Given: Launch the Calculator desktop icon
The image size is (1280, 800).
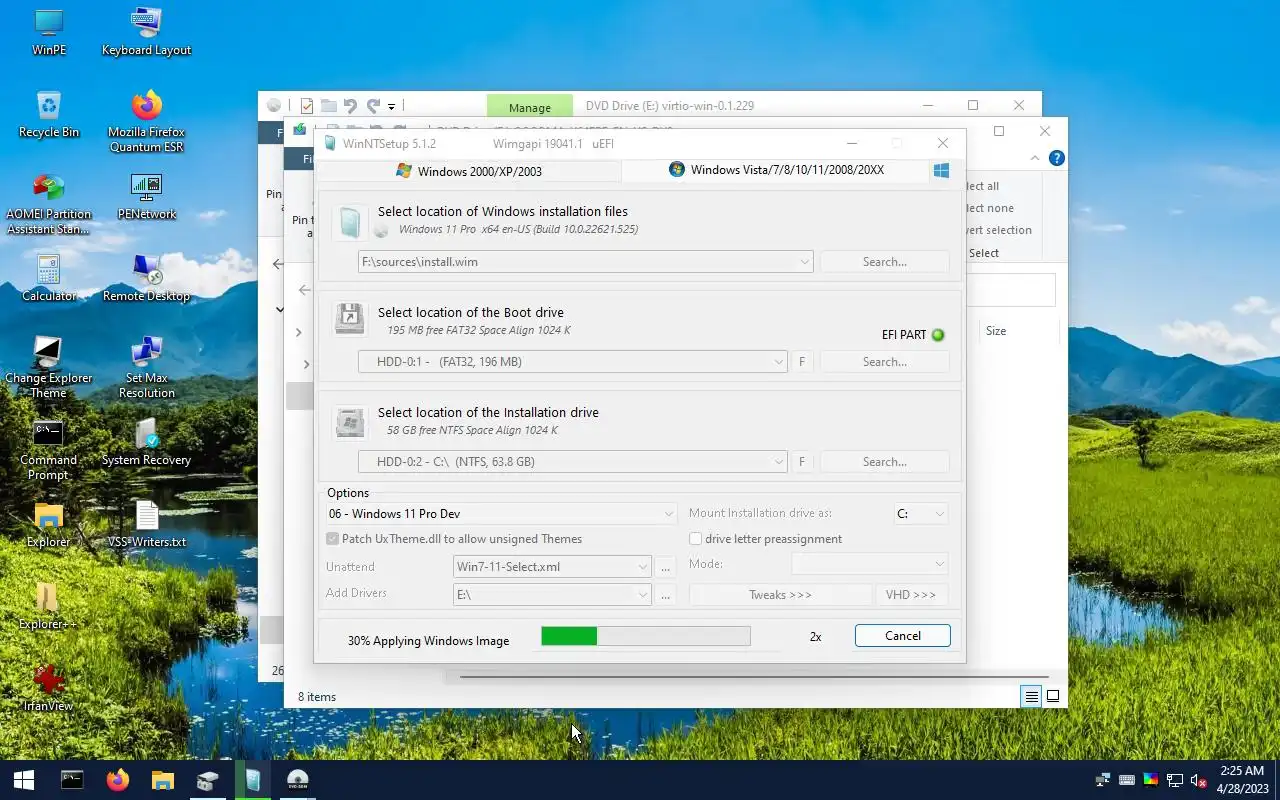Looking at the screenshot, I should [x=48, y=278].
